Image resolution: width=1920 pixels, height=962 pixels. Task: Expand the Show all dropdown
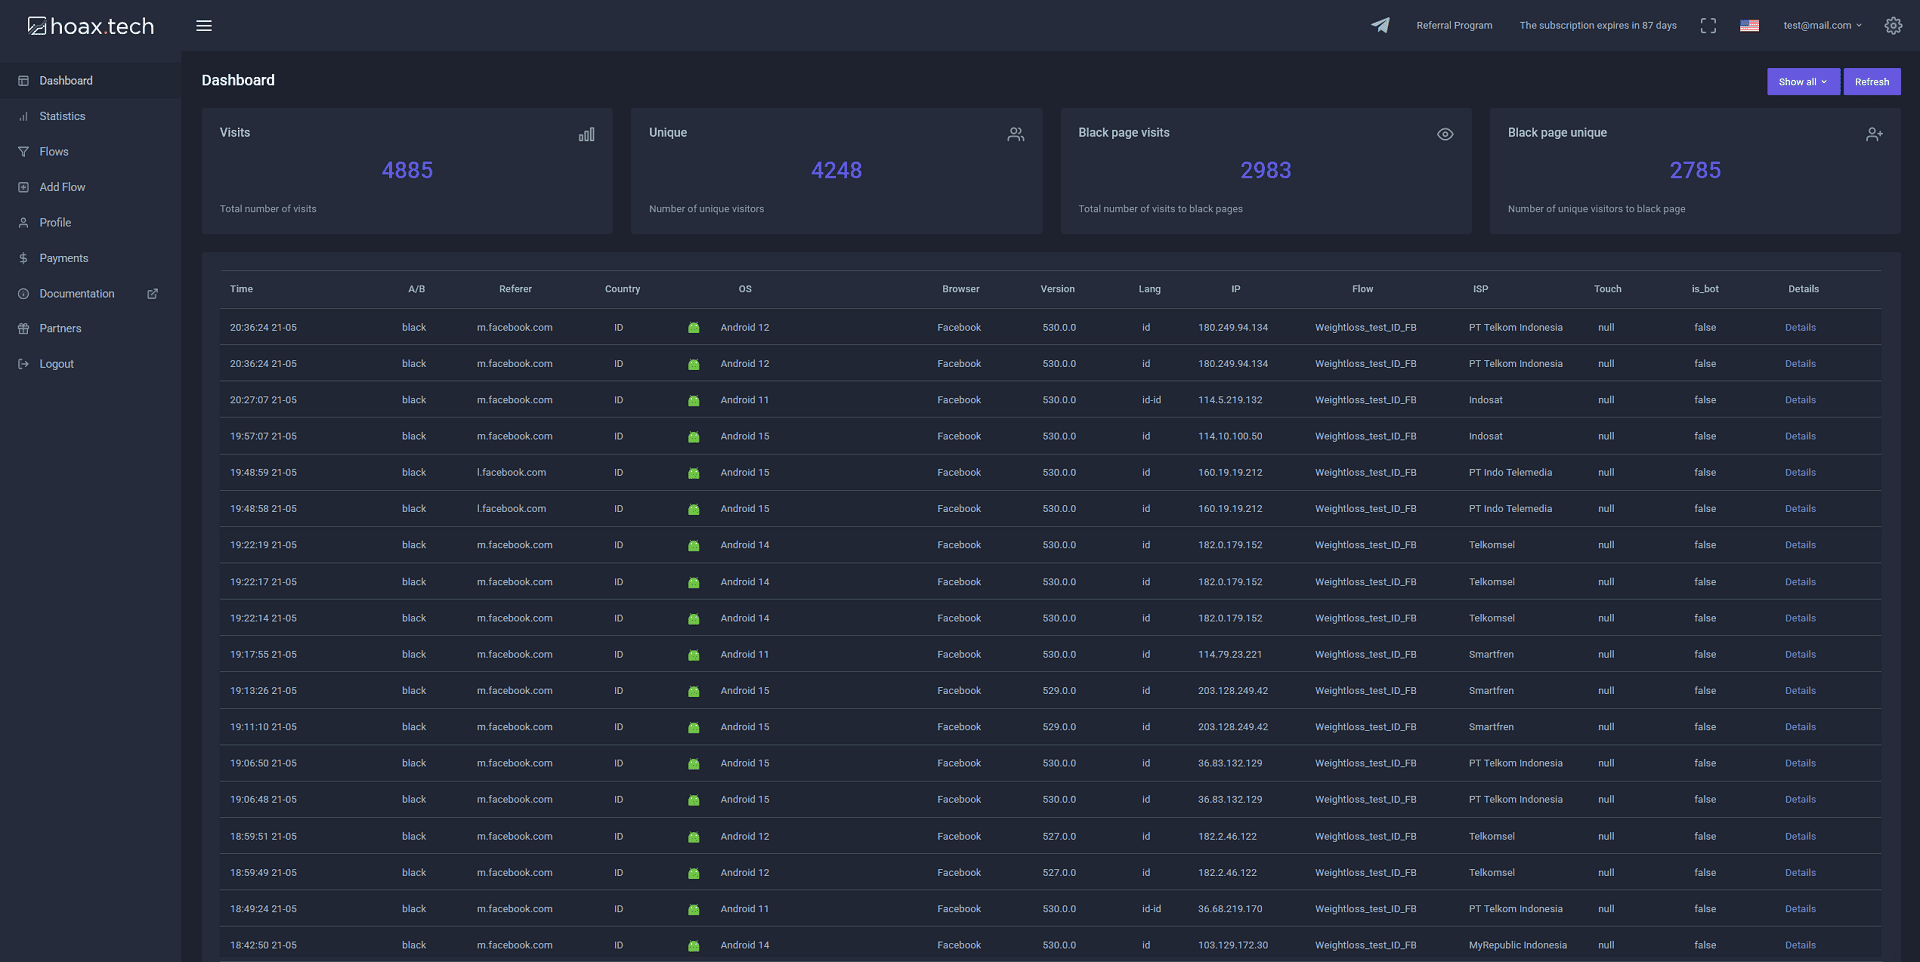[x=1802, y=82]
